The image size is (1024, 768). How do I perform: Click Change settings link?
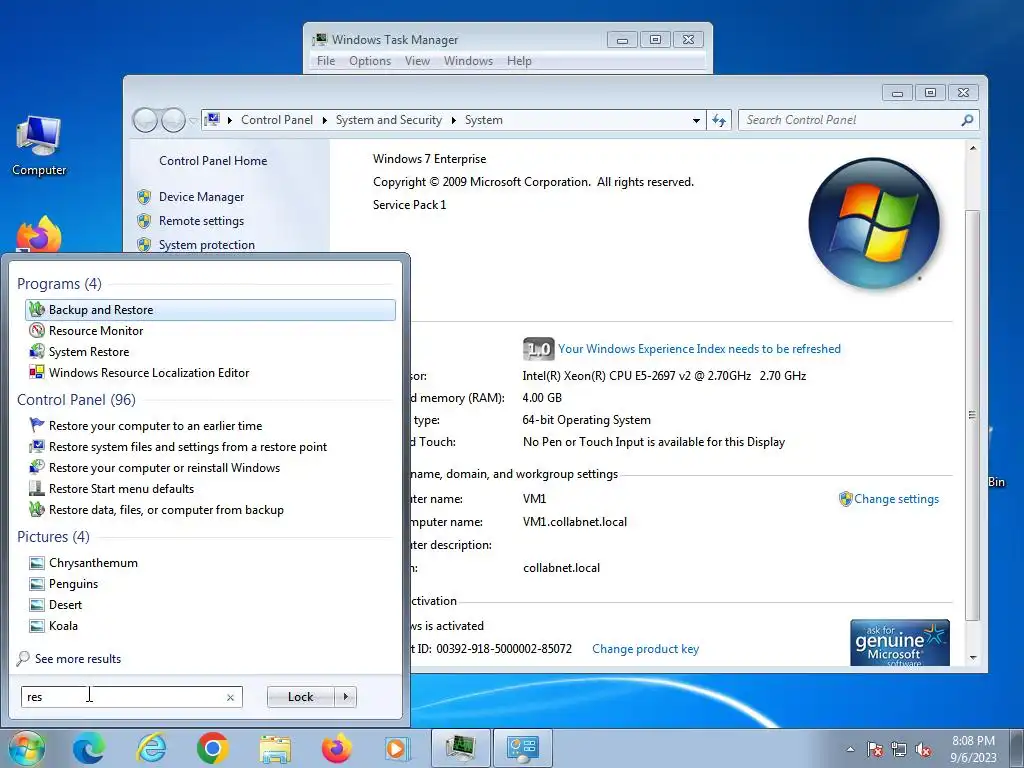896,499
